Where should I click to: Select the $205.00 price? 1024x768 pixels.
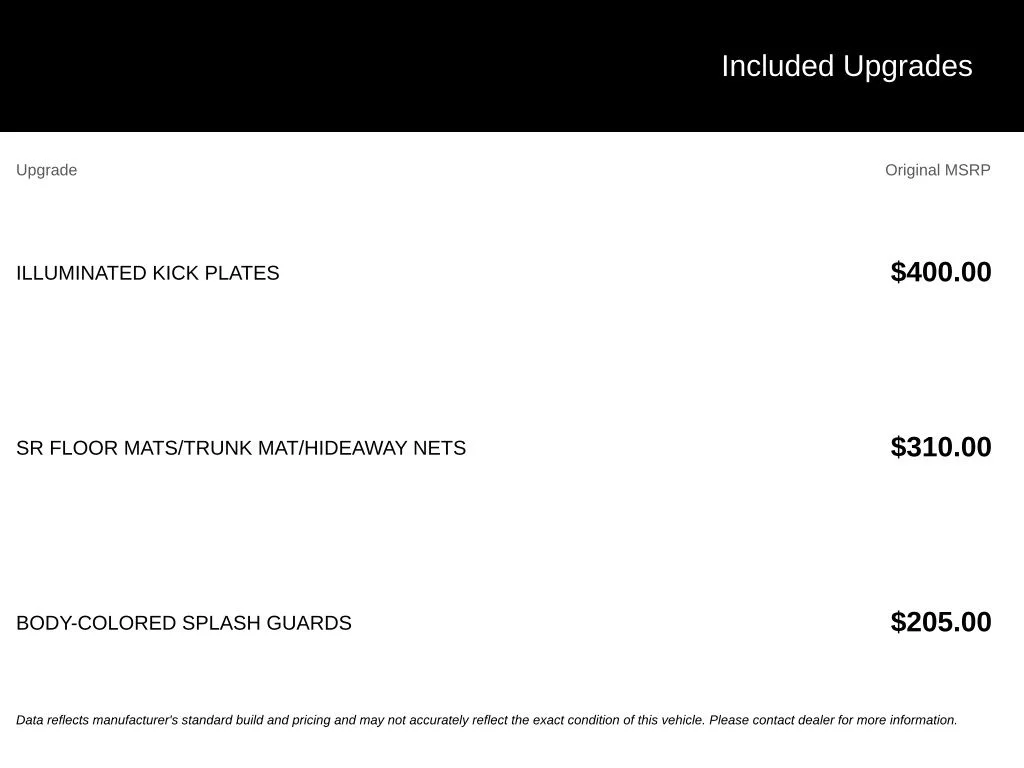click(940, 622)
